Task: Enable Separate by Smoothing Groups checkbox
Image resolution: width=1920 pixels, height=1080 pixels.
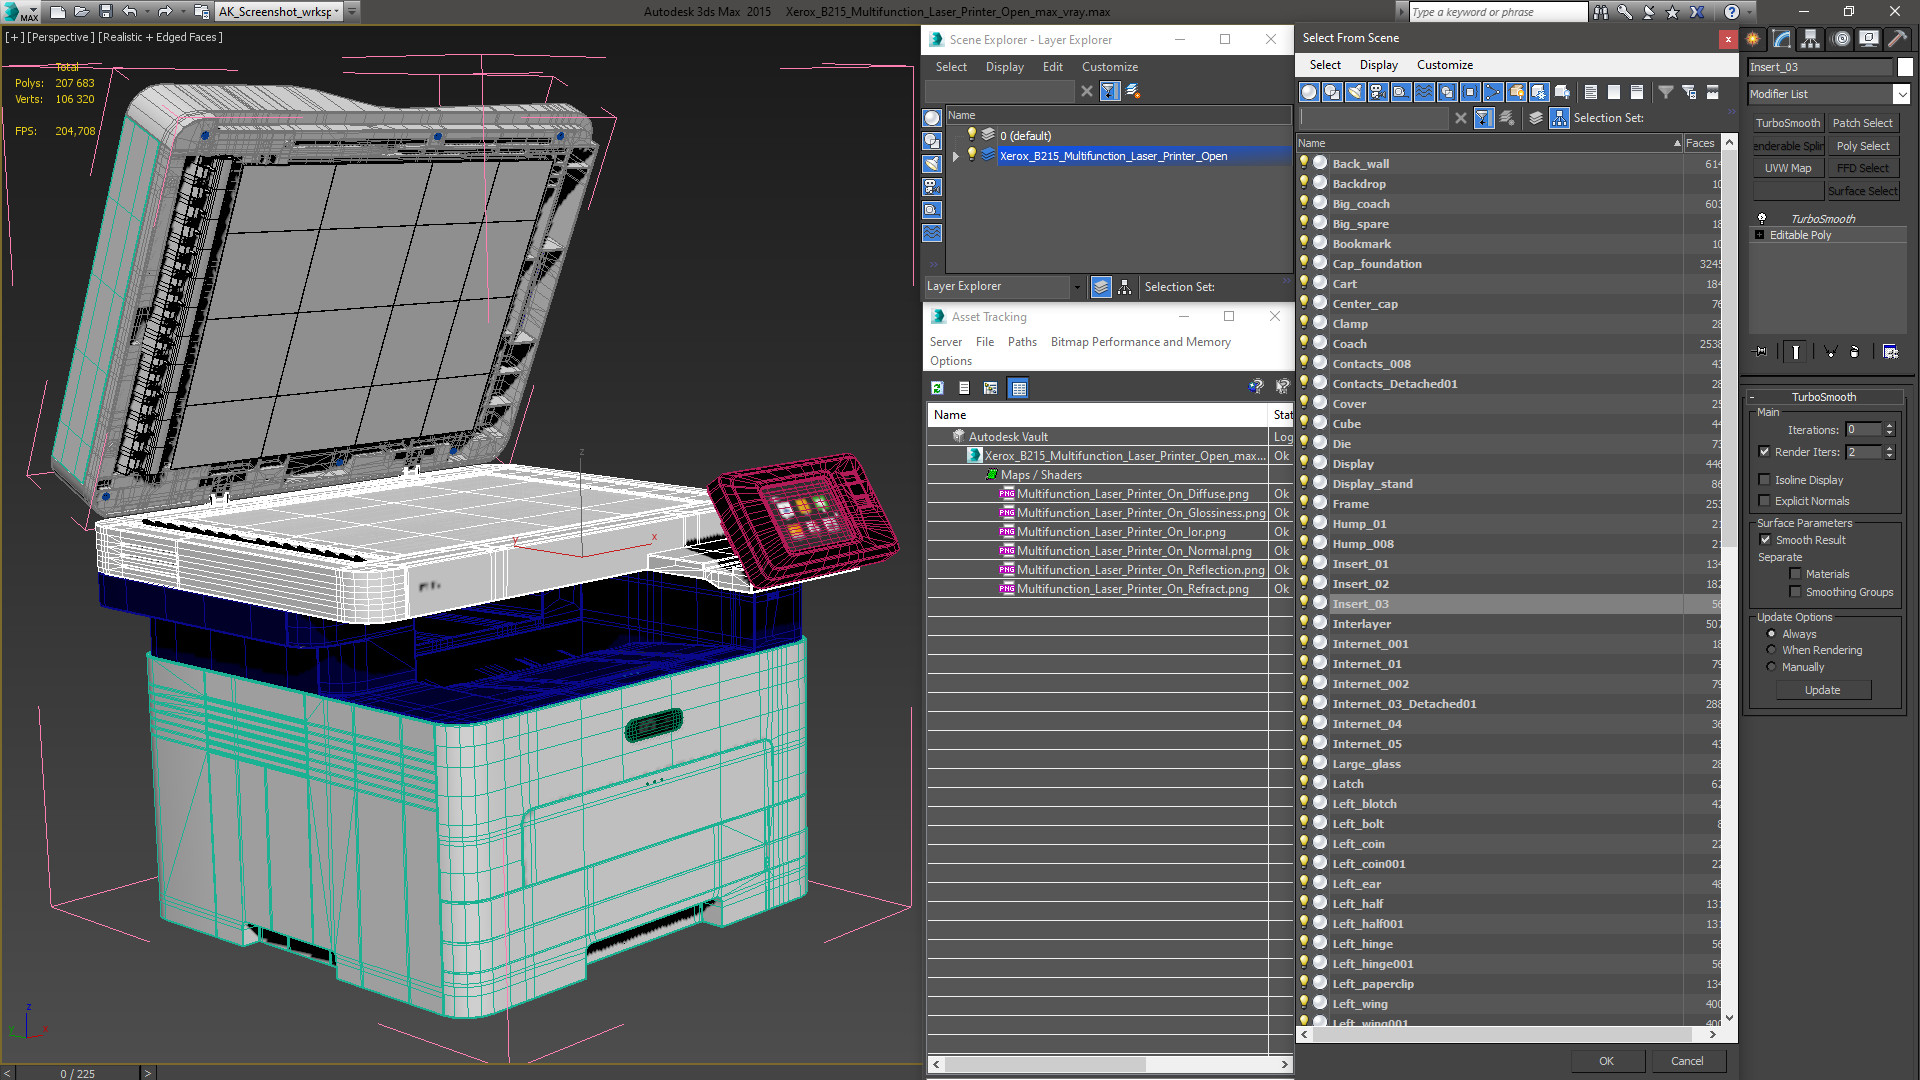Action: (x=1795, y=592)
